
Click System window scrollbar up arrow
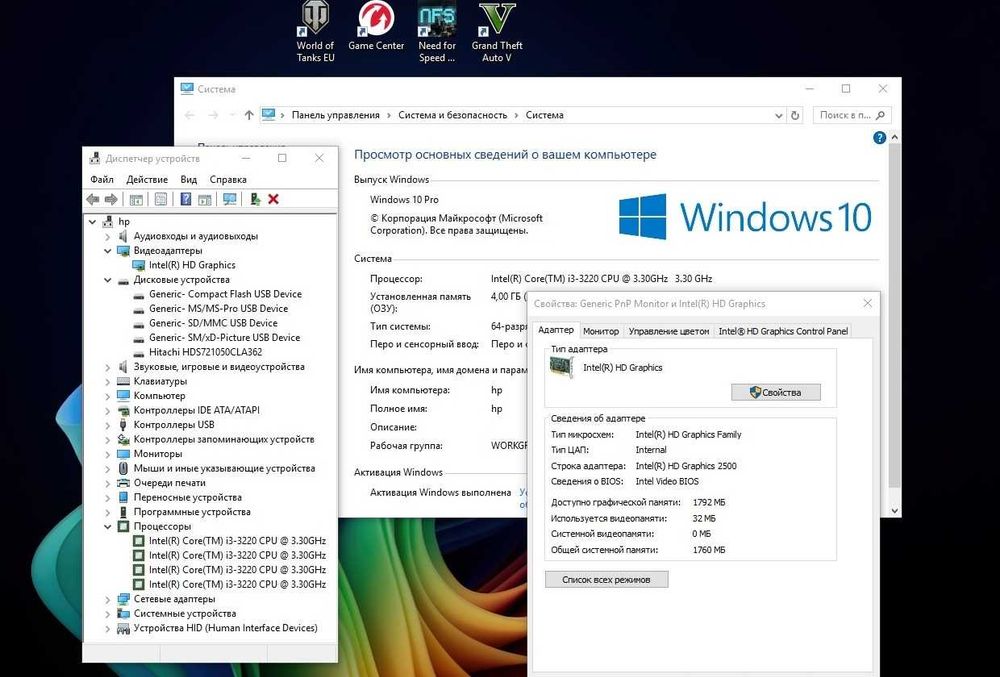coord(894,137)
